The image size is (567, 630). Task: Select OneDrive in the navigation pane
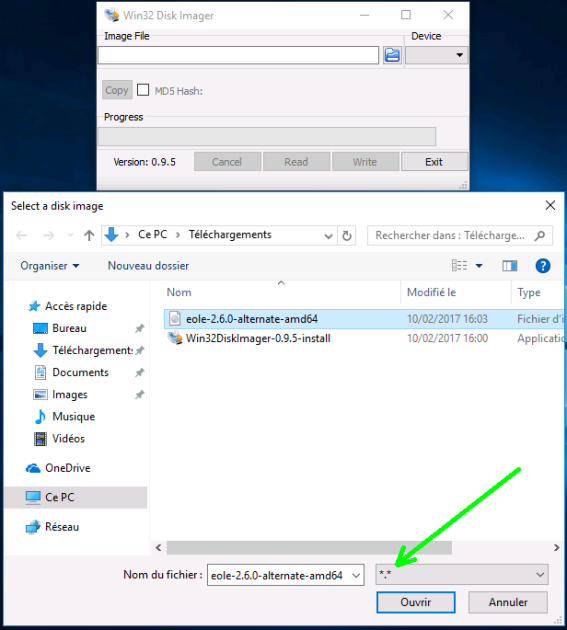[68, 468]
